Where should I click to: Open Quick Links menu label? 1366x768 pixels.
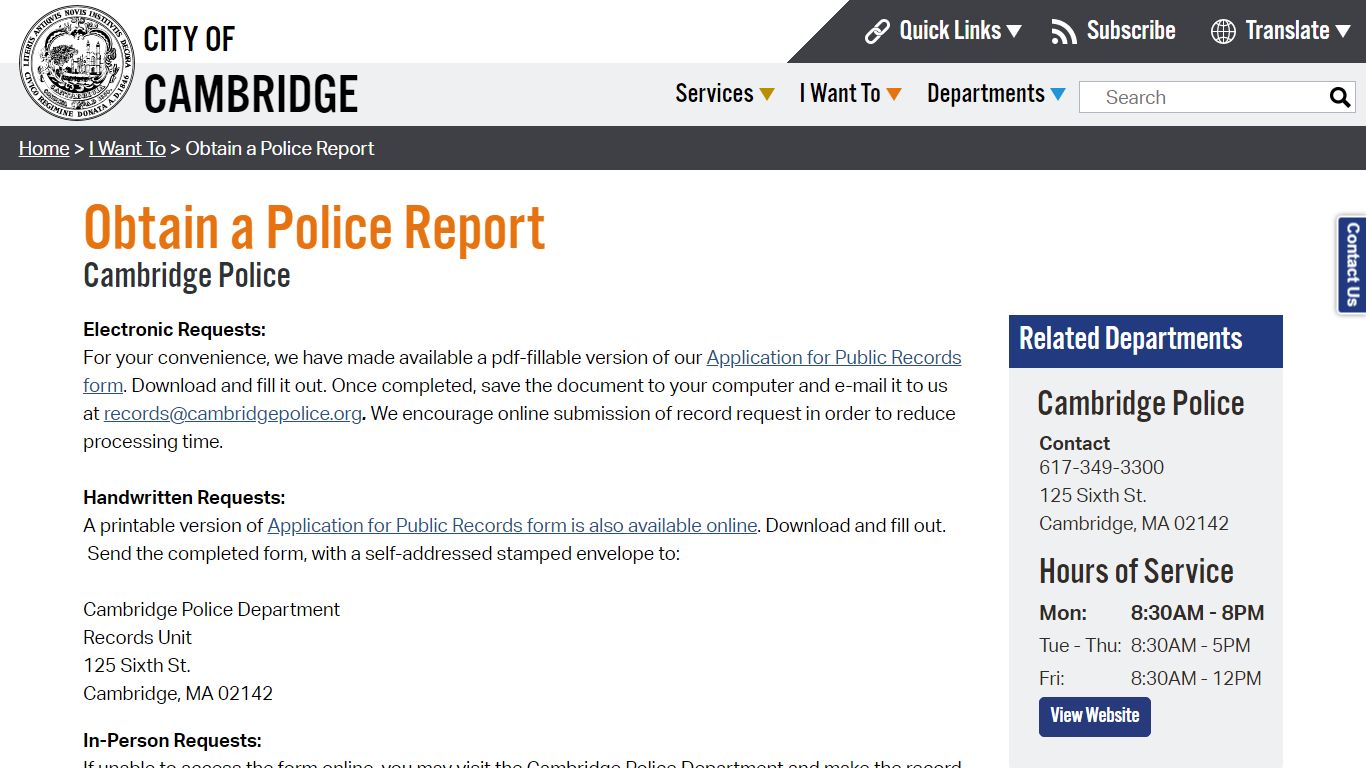950,30
